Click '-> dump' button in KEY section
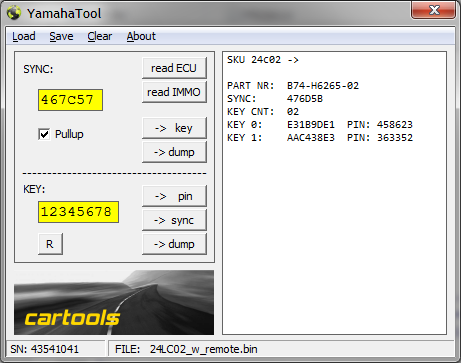461x363 pixels. tap(174, 244)
